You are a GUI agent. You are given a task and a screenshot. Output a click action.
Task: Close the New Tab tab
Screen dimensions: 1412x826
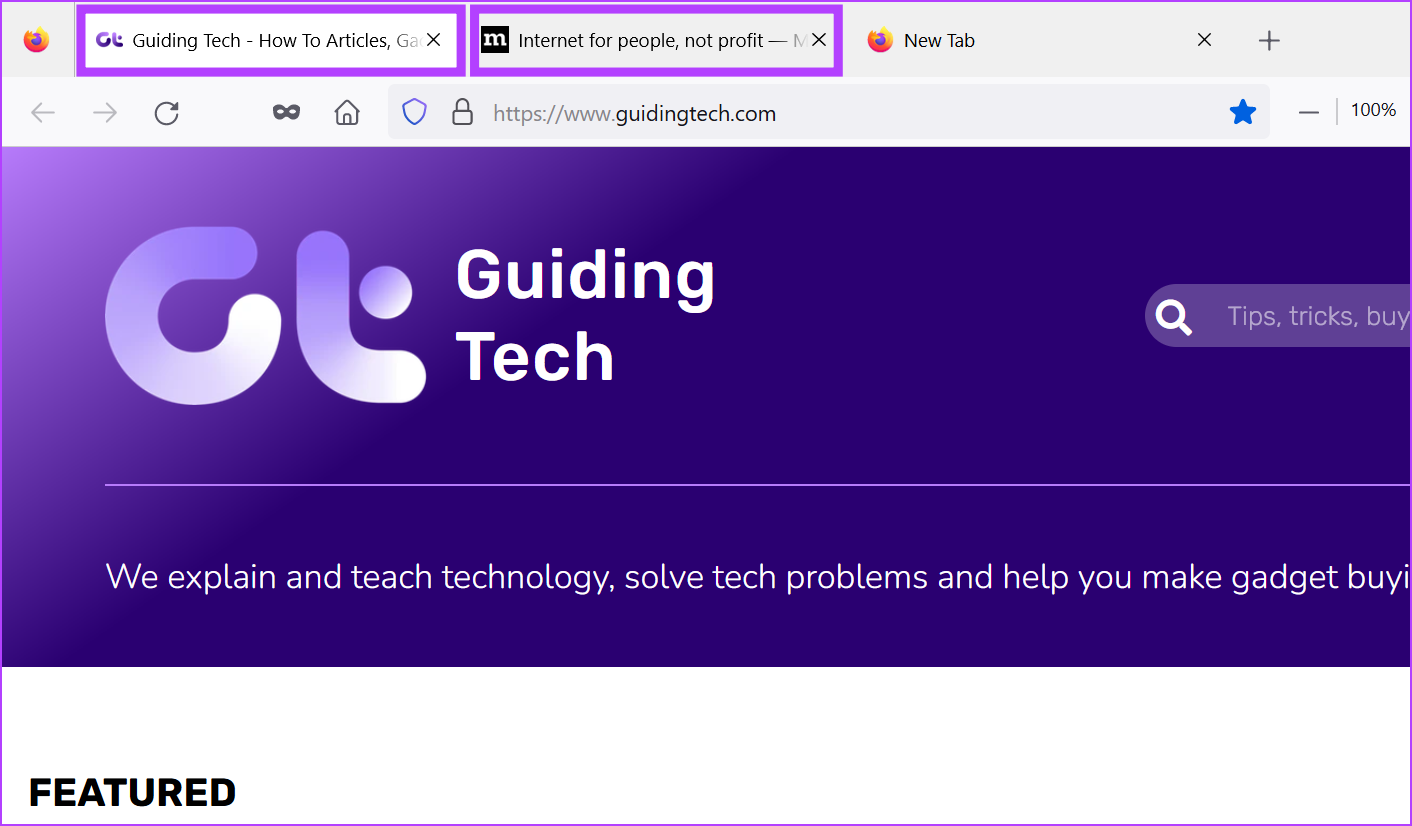coord(1204,40)
